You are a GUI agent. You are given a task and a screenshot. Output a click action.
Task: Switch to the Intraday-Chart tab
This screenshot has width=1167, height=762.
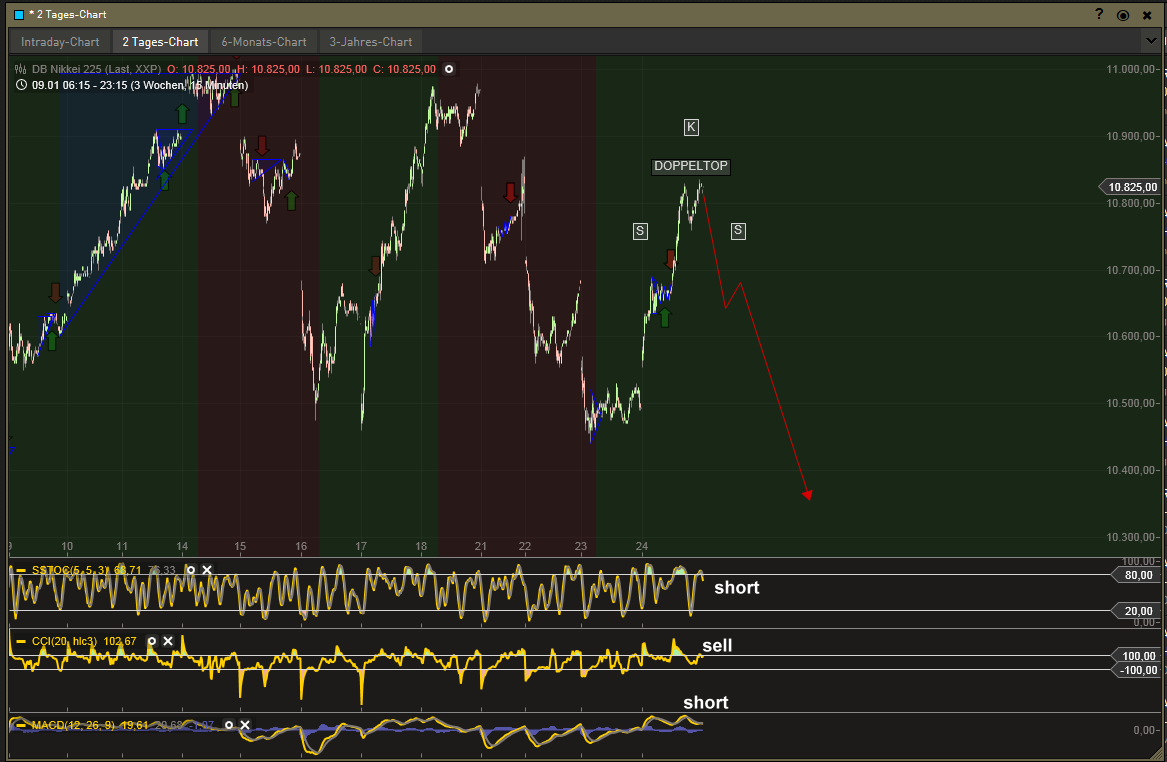pyautogui.click(x=60, y=42)
